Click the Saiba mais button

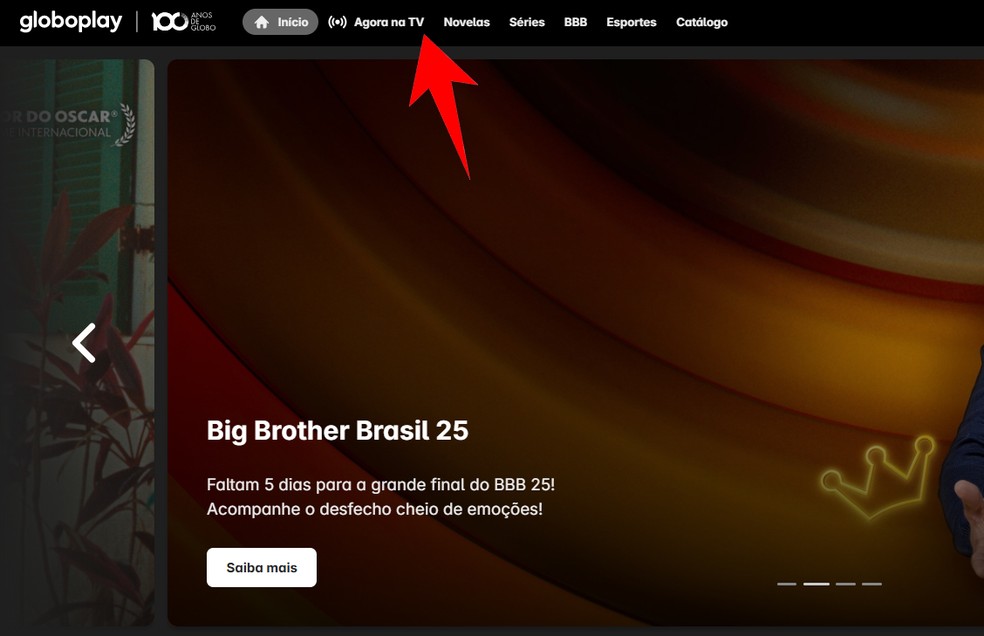coord(262,568)
